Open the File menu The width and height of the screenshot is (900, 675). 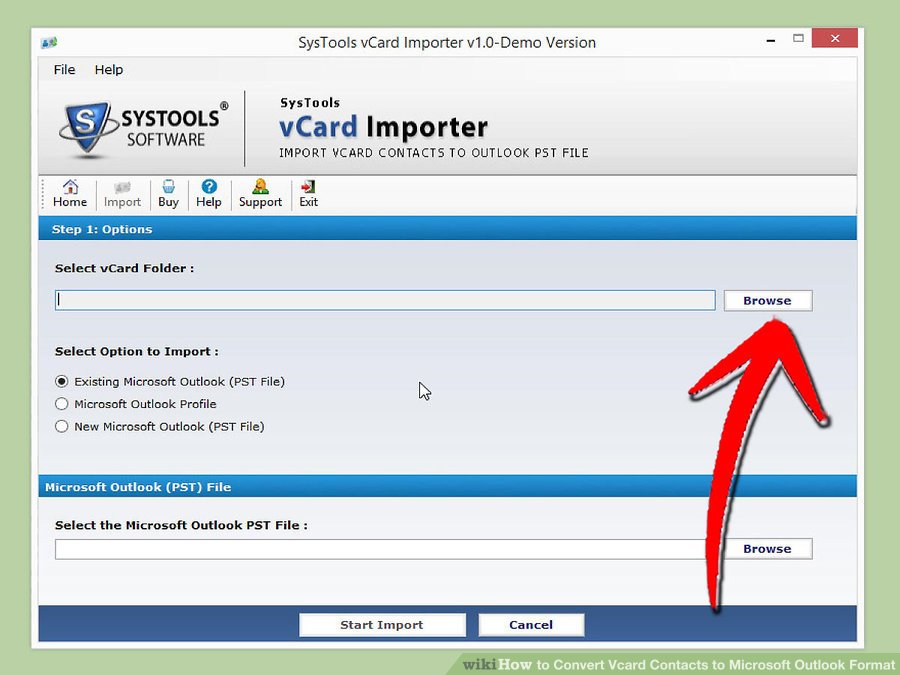point(64,70)
